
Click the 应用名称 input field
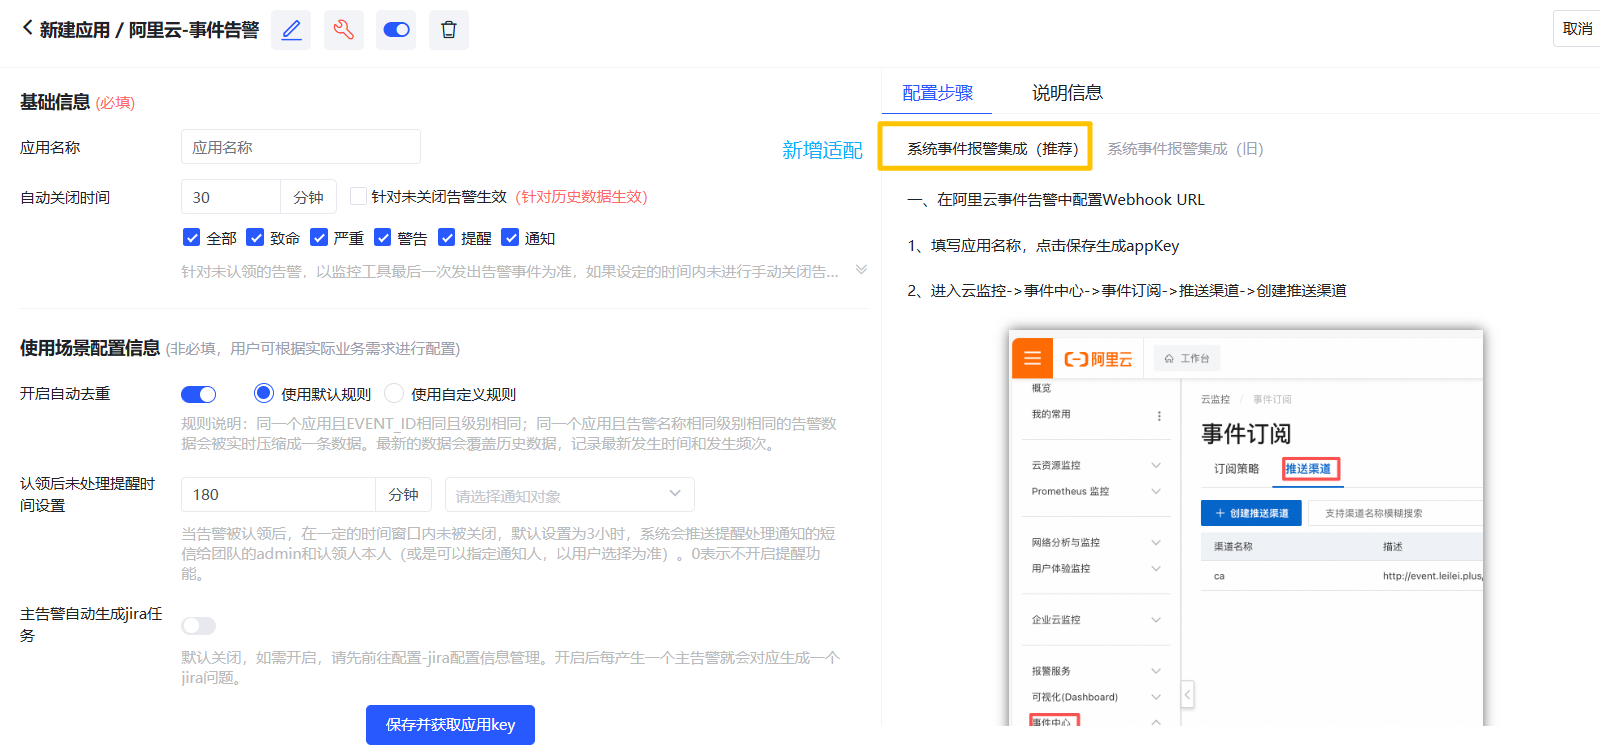300,147
